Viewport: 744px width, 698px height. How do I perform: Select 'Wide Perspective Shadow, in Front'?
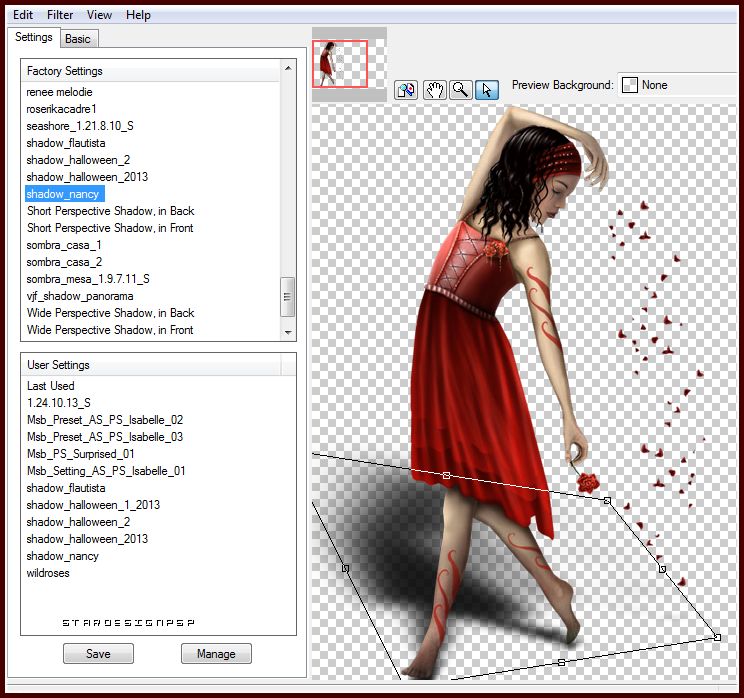tap(110, 330)
